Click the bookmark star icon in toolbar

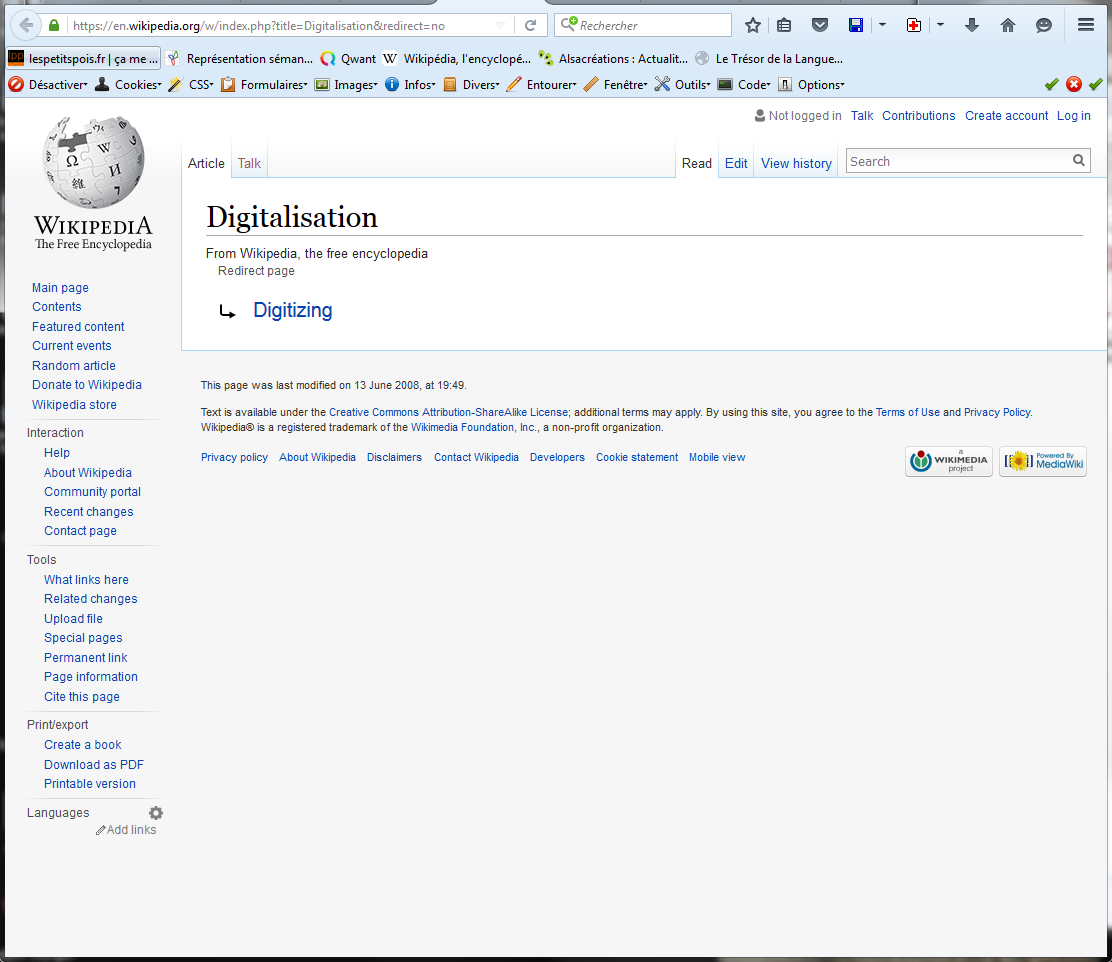coord(753,25)
